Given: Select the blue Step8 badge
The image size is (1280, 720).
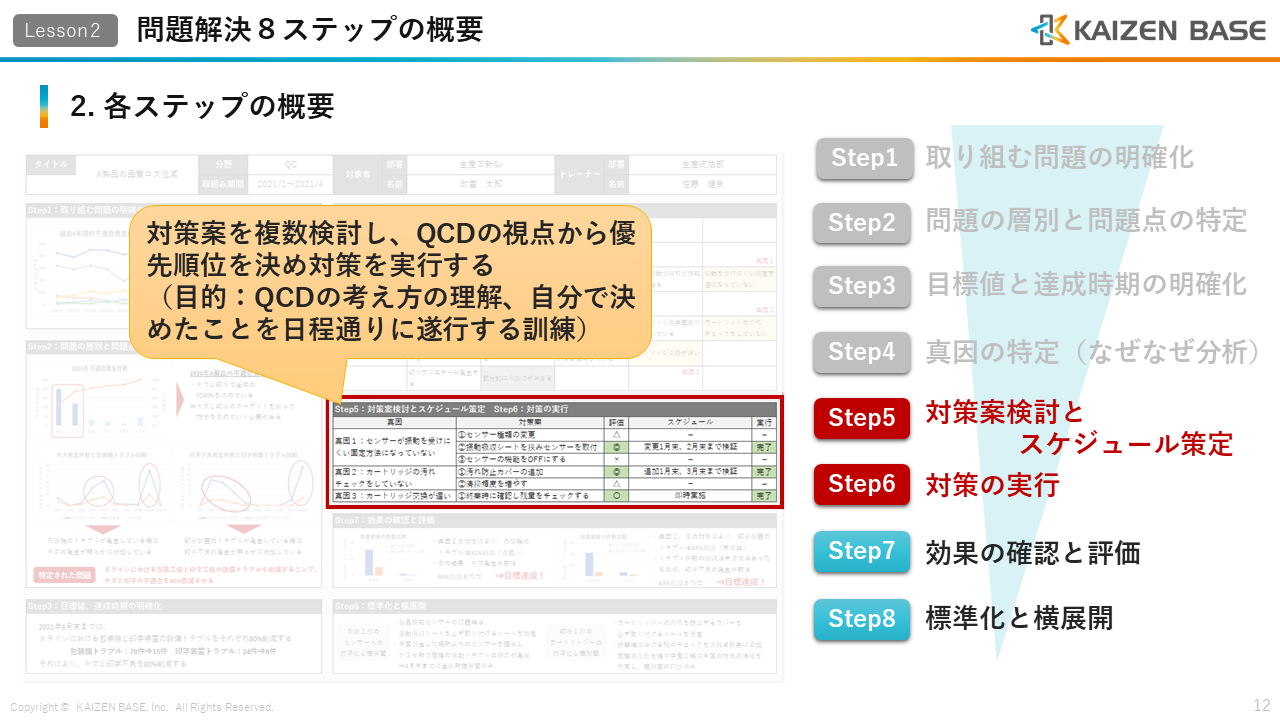Looking at the screenshot, I should point(862,619).
